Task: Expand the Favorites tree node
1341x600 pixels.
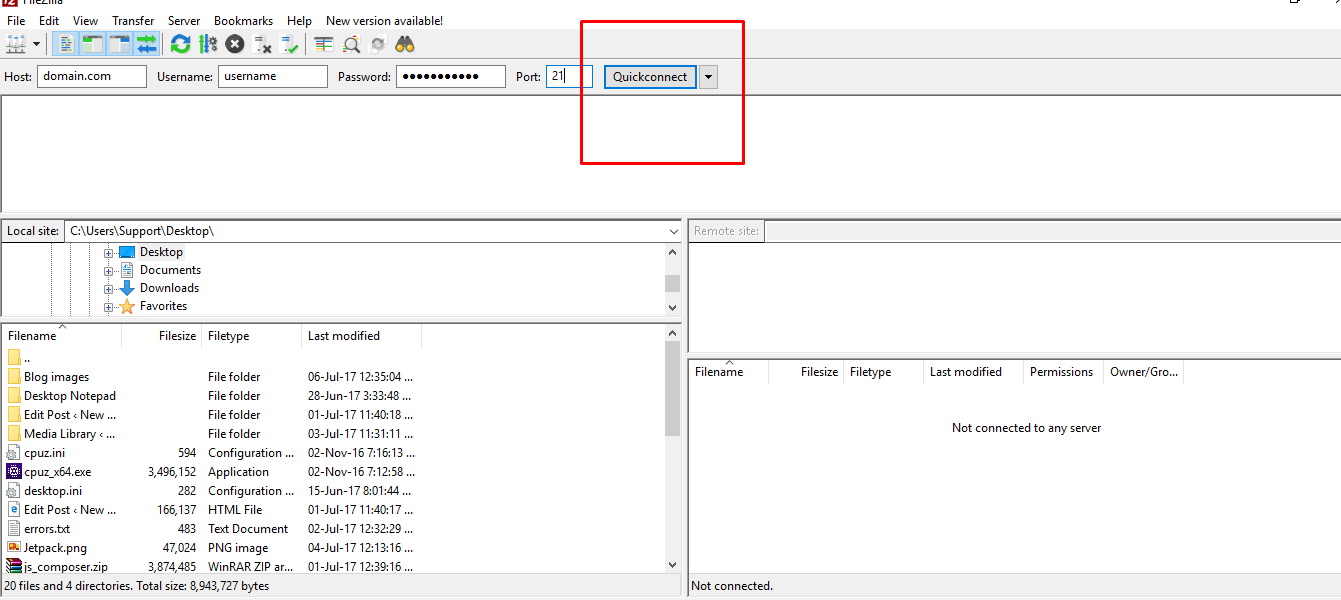Action: coord(108,307)
